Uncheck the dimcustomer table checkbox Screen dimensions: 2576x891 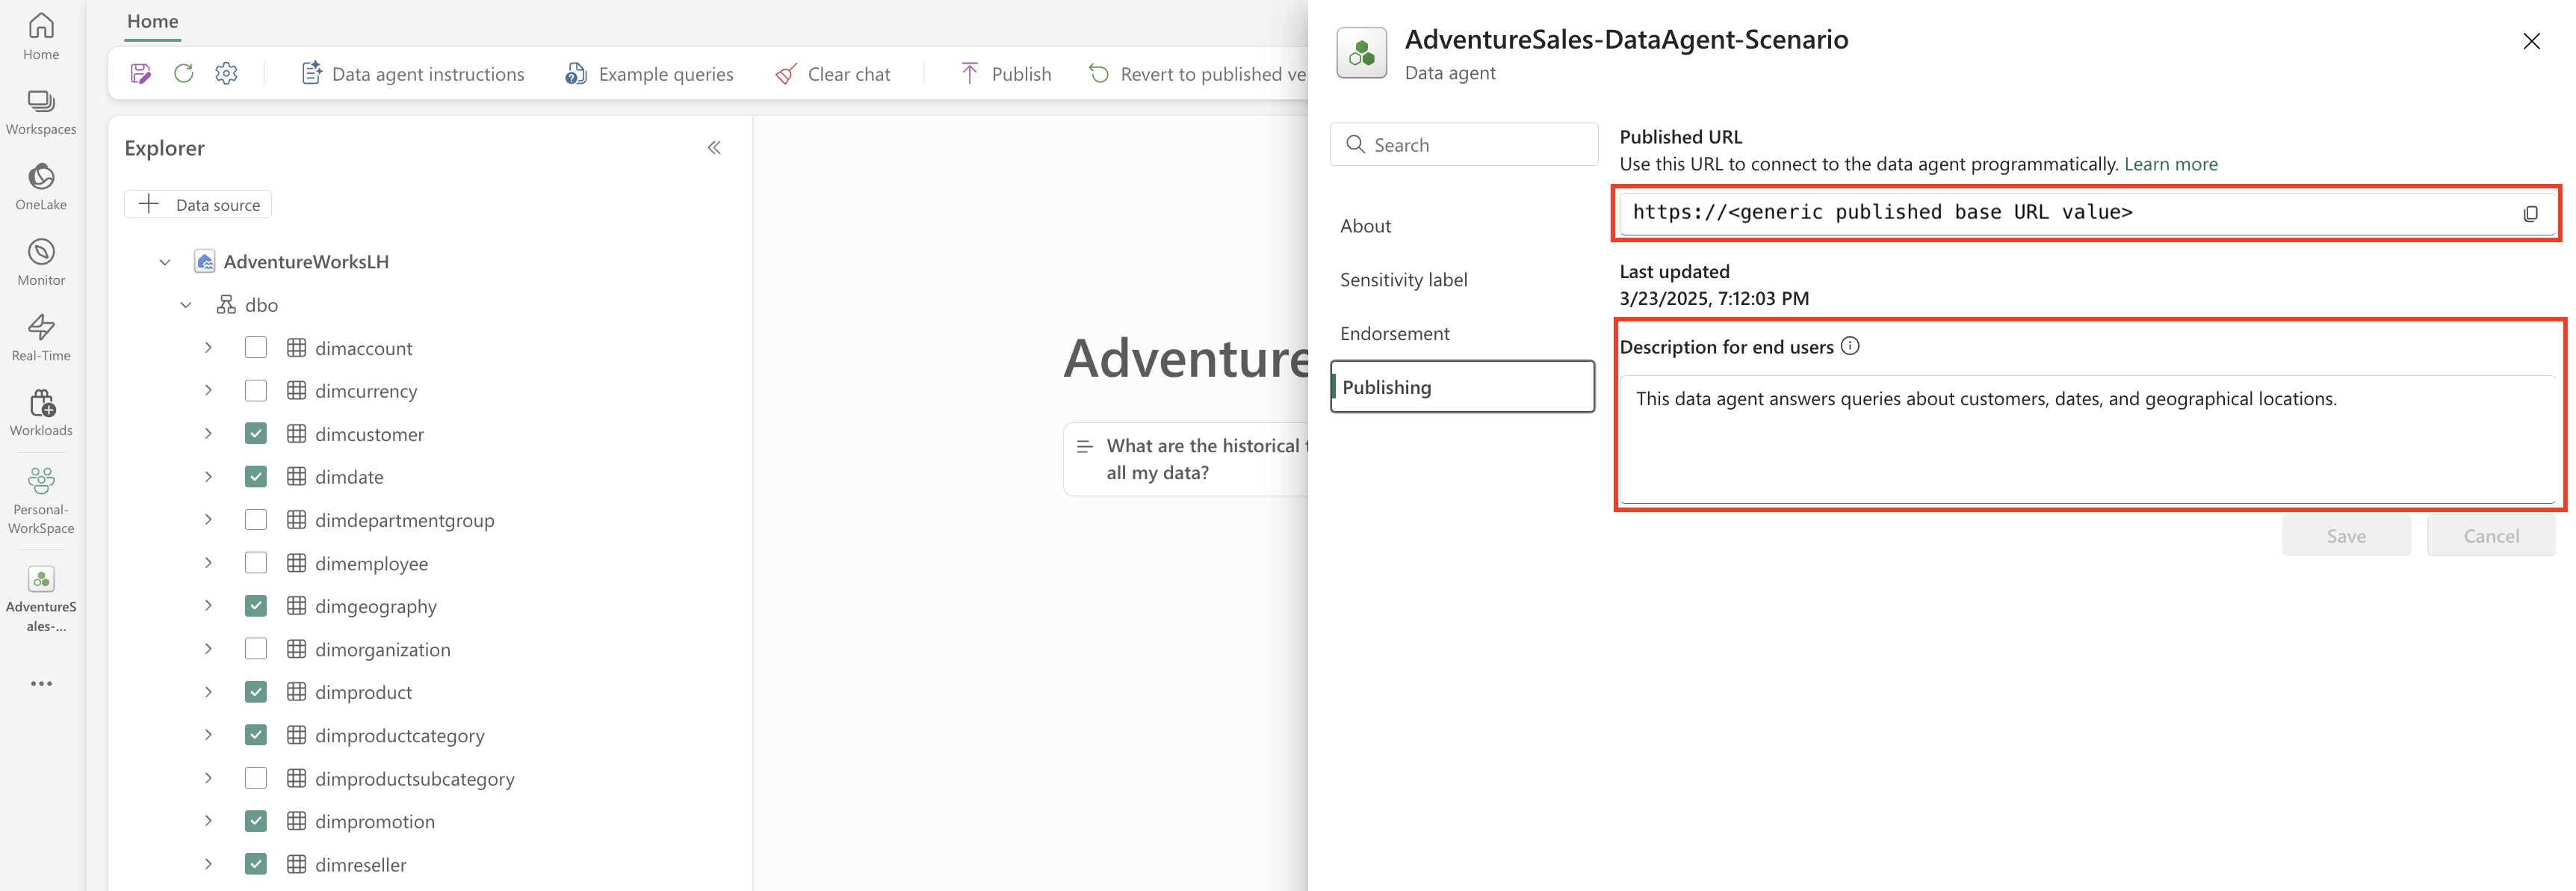pos(256,434)
